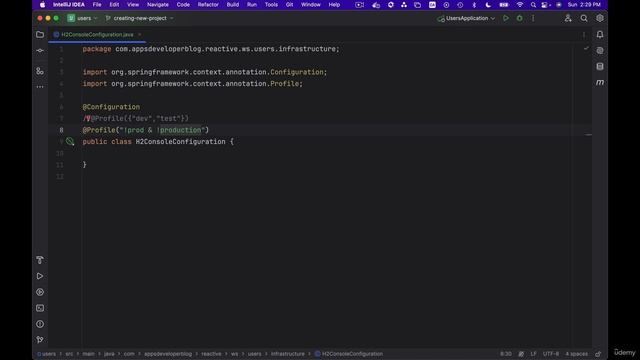Open the Code menu
The width and height of the screenshot is (640, 360).
click(183, 5)
